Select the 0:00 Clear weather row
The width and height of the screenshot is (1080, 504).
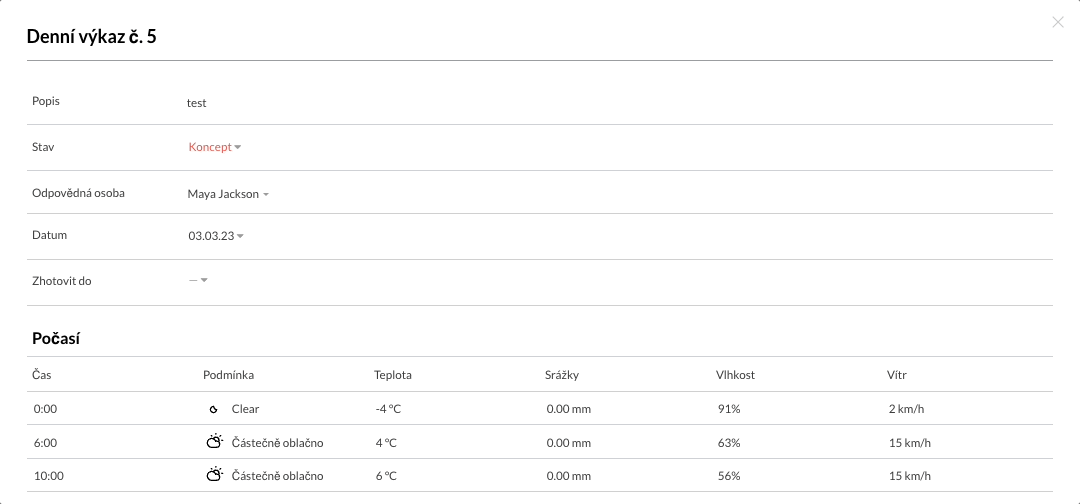pyautogui.click(x=540, y=409)
